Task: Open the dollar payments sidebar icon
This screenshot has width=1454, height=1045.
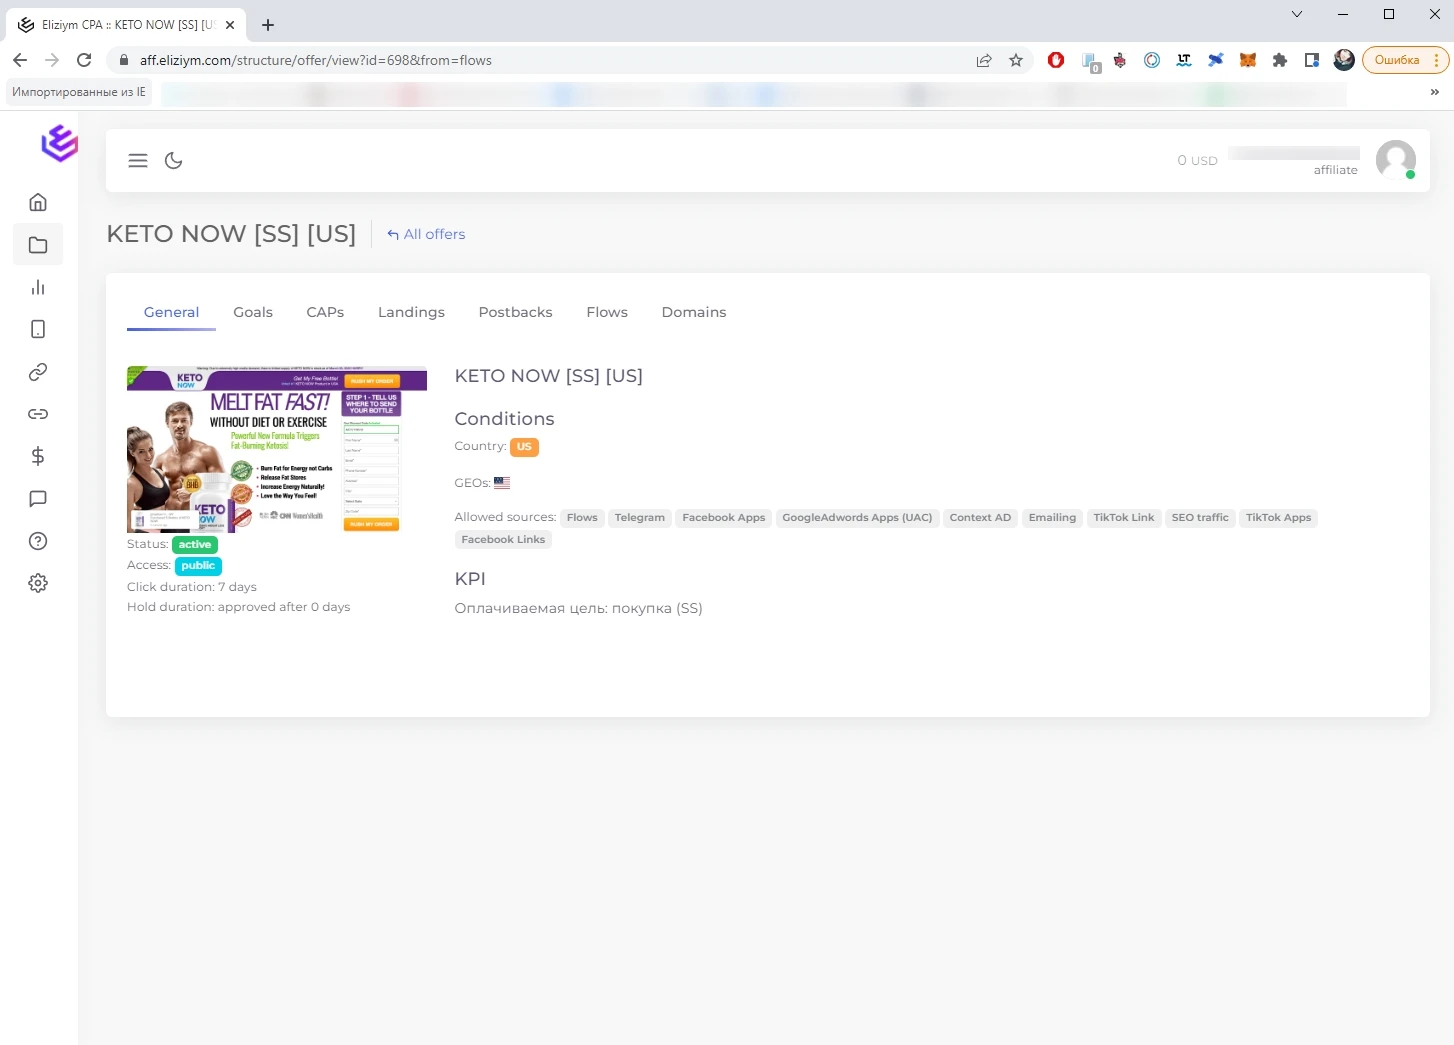Action: (x=38, y=456)
